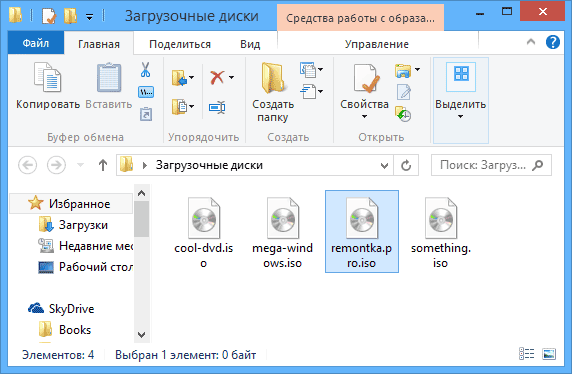
Task: Click the Загрузочные диски breadcrumb in address bar
Action: (x=209, y=165)
